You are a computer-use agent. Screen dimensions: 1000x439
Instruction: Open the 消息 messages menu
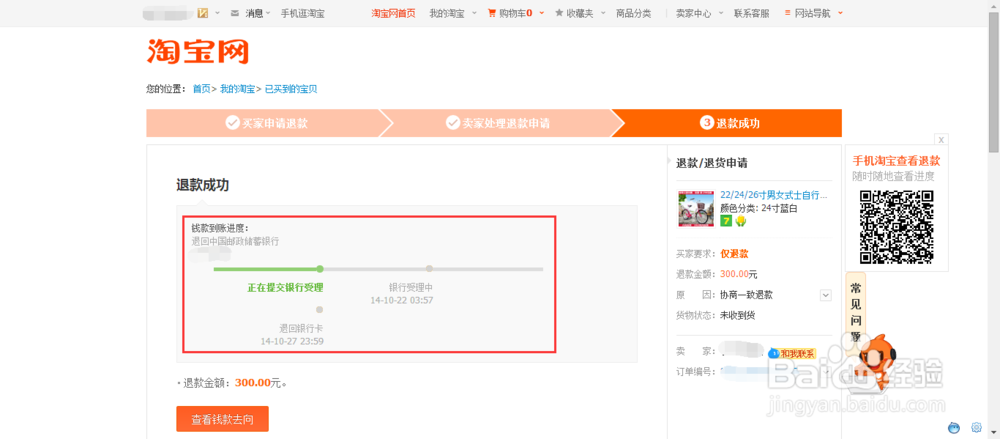tap(254, 13)
